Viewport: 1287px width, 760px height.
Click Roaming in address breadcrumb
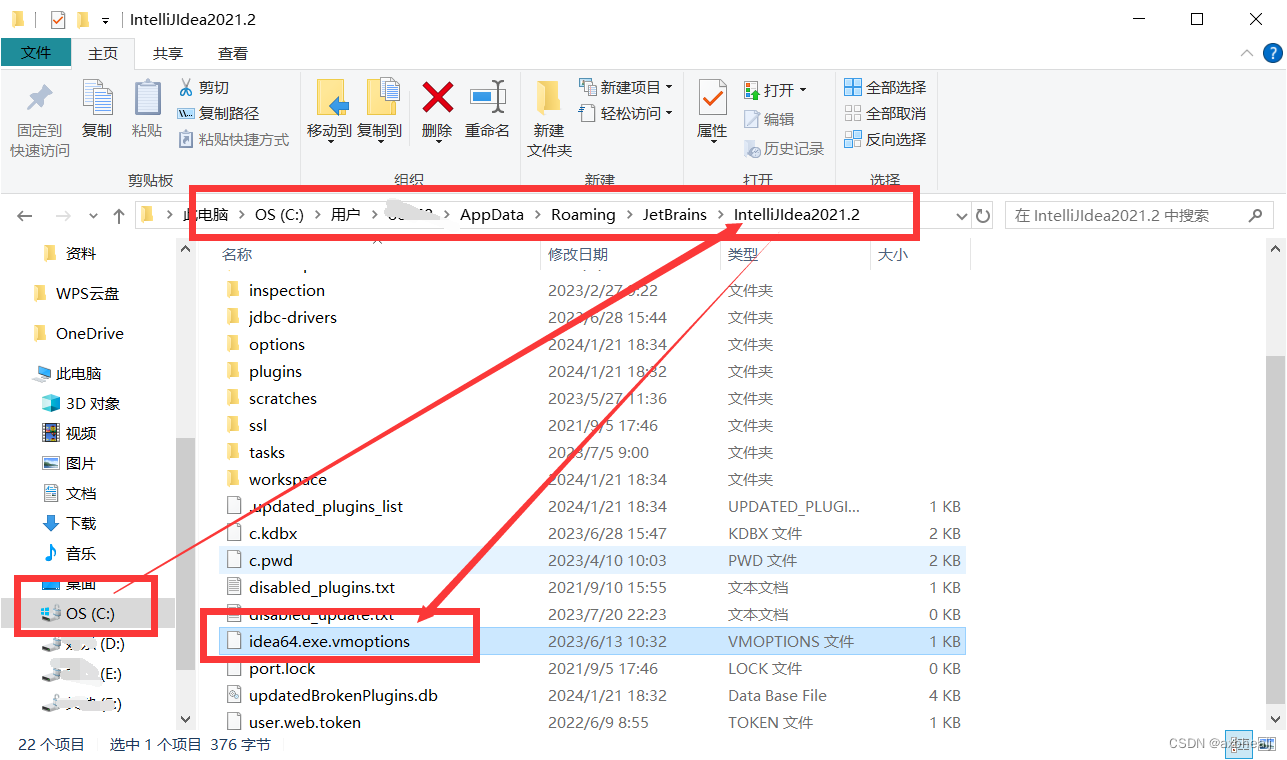(583, 214)
